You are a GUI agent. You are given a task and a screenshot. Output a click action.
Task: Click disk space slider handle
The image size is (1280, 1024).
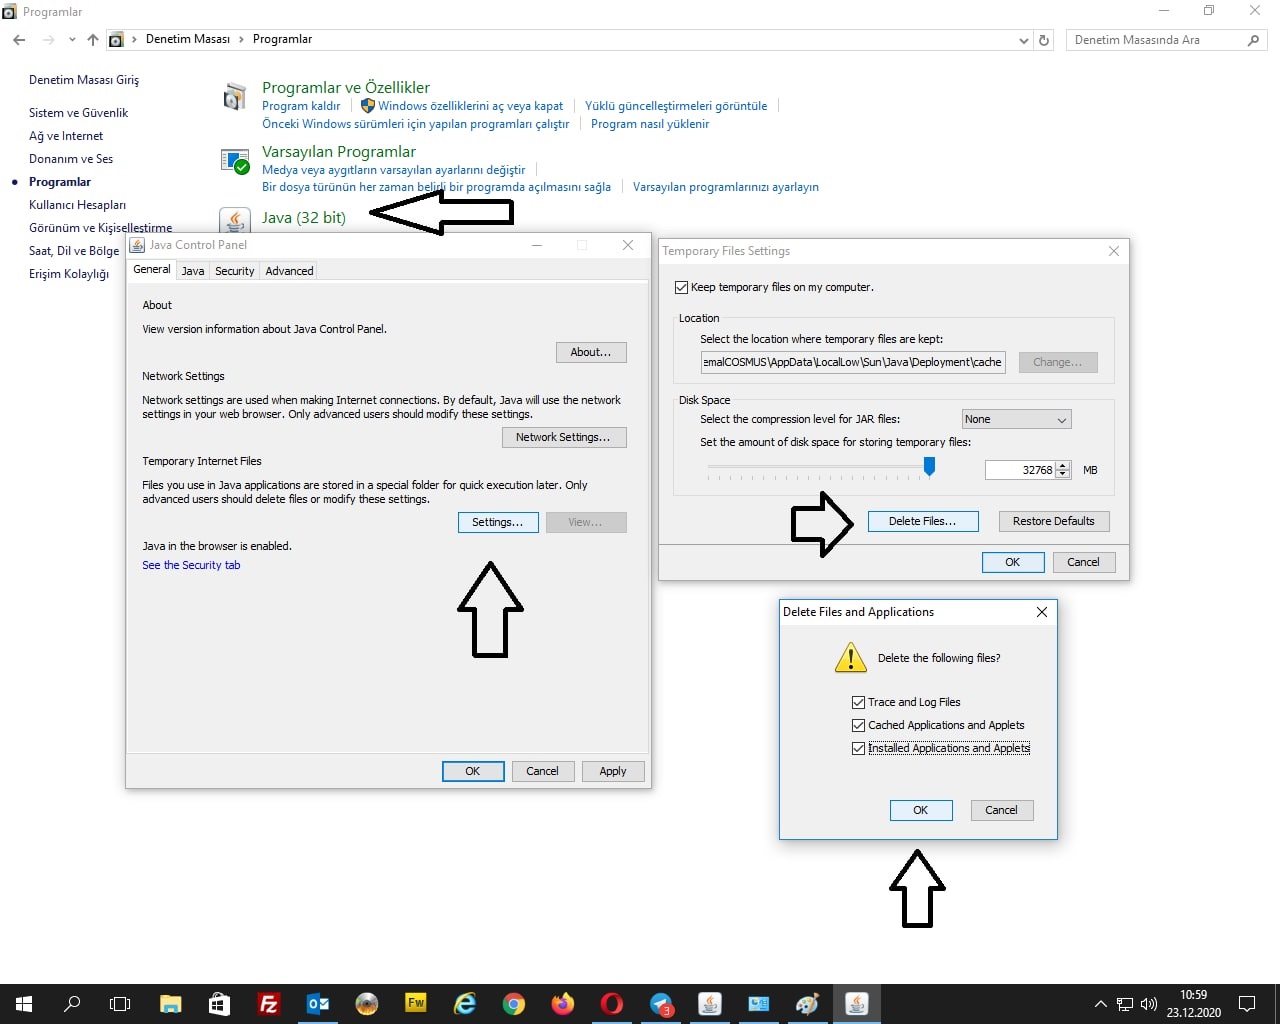tap(929, 467)
